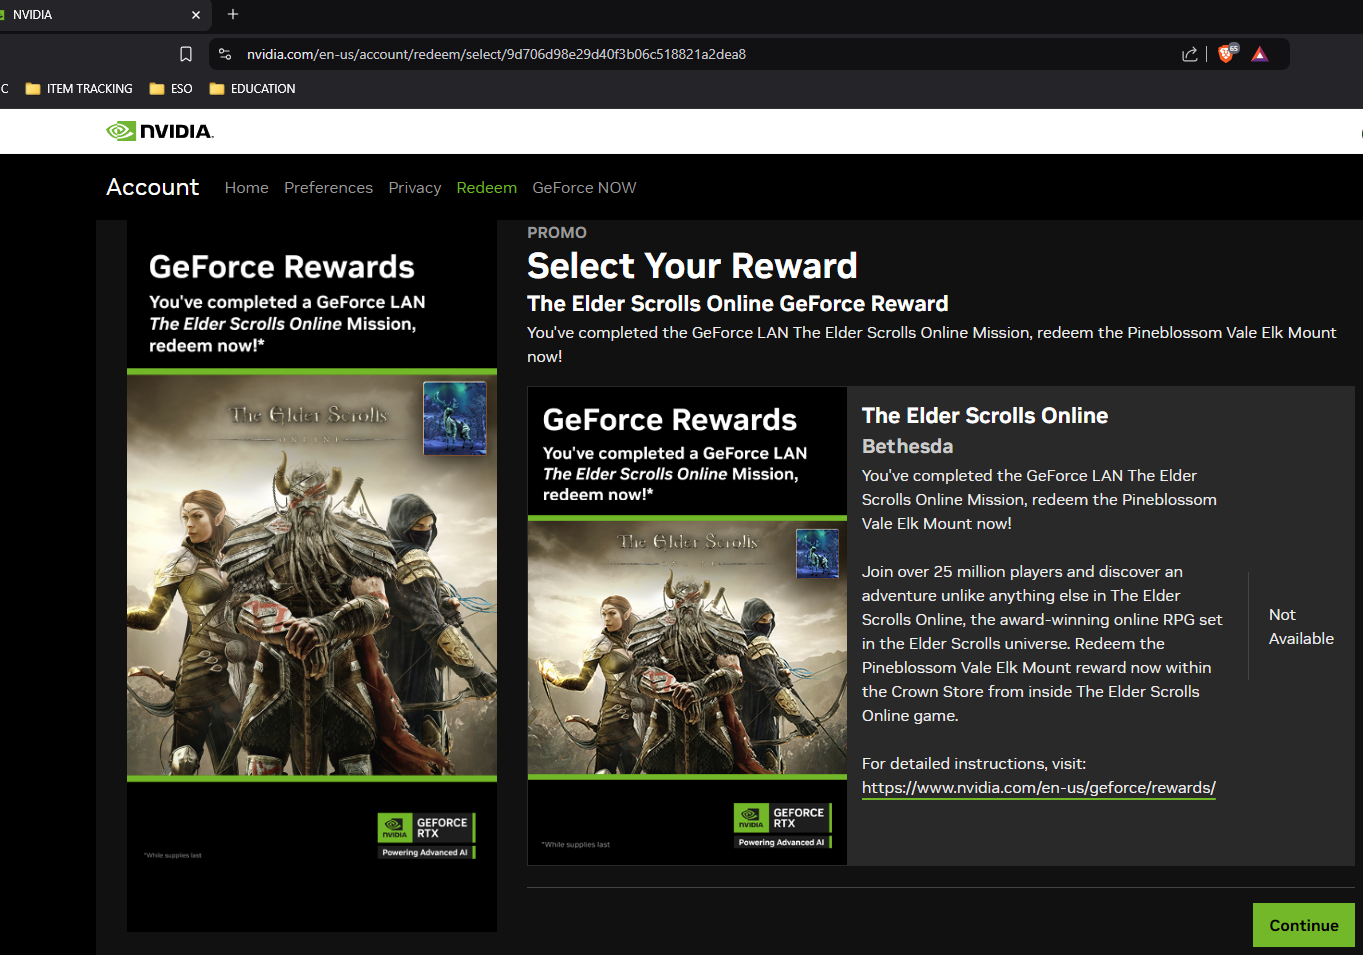1363x955 pixels.
Task: Click the Continue button
Action: [x=1303, y=925]
